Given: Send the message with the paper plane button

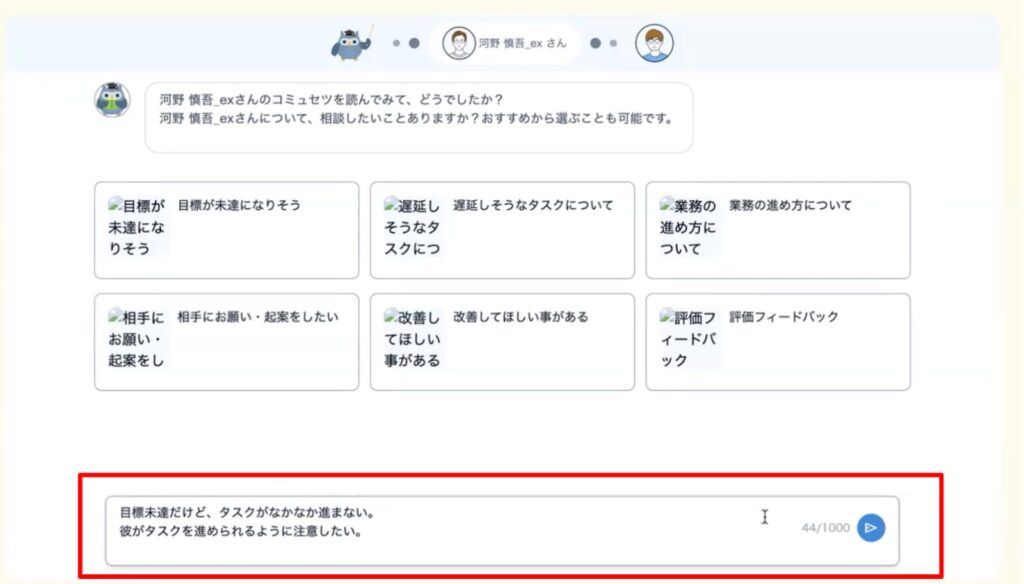Looking at the screenshot, I should point(873,527).
